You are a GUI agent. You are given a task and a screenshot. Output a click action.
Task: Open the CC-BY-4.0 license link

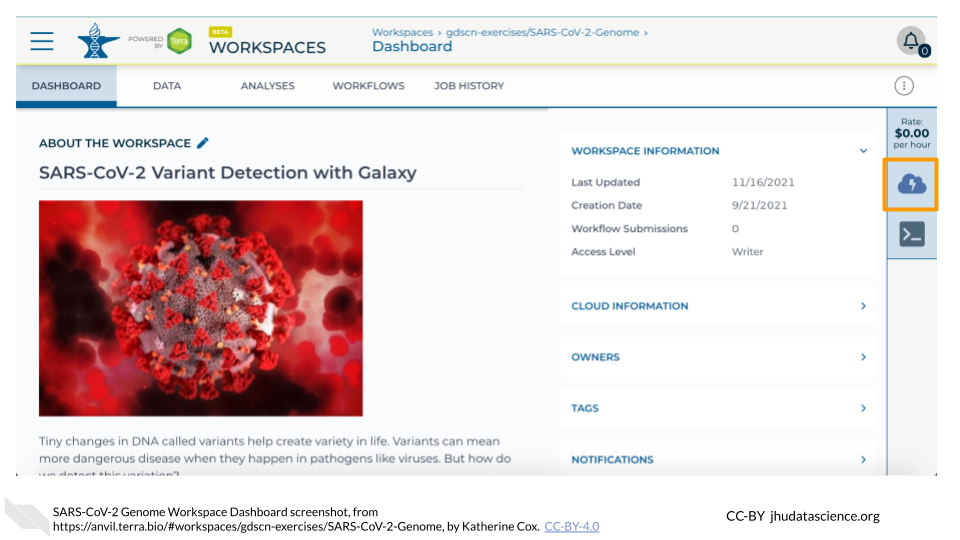[x=571, y=526]
